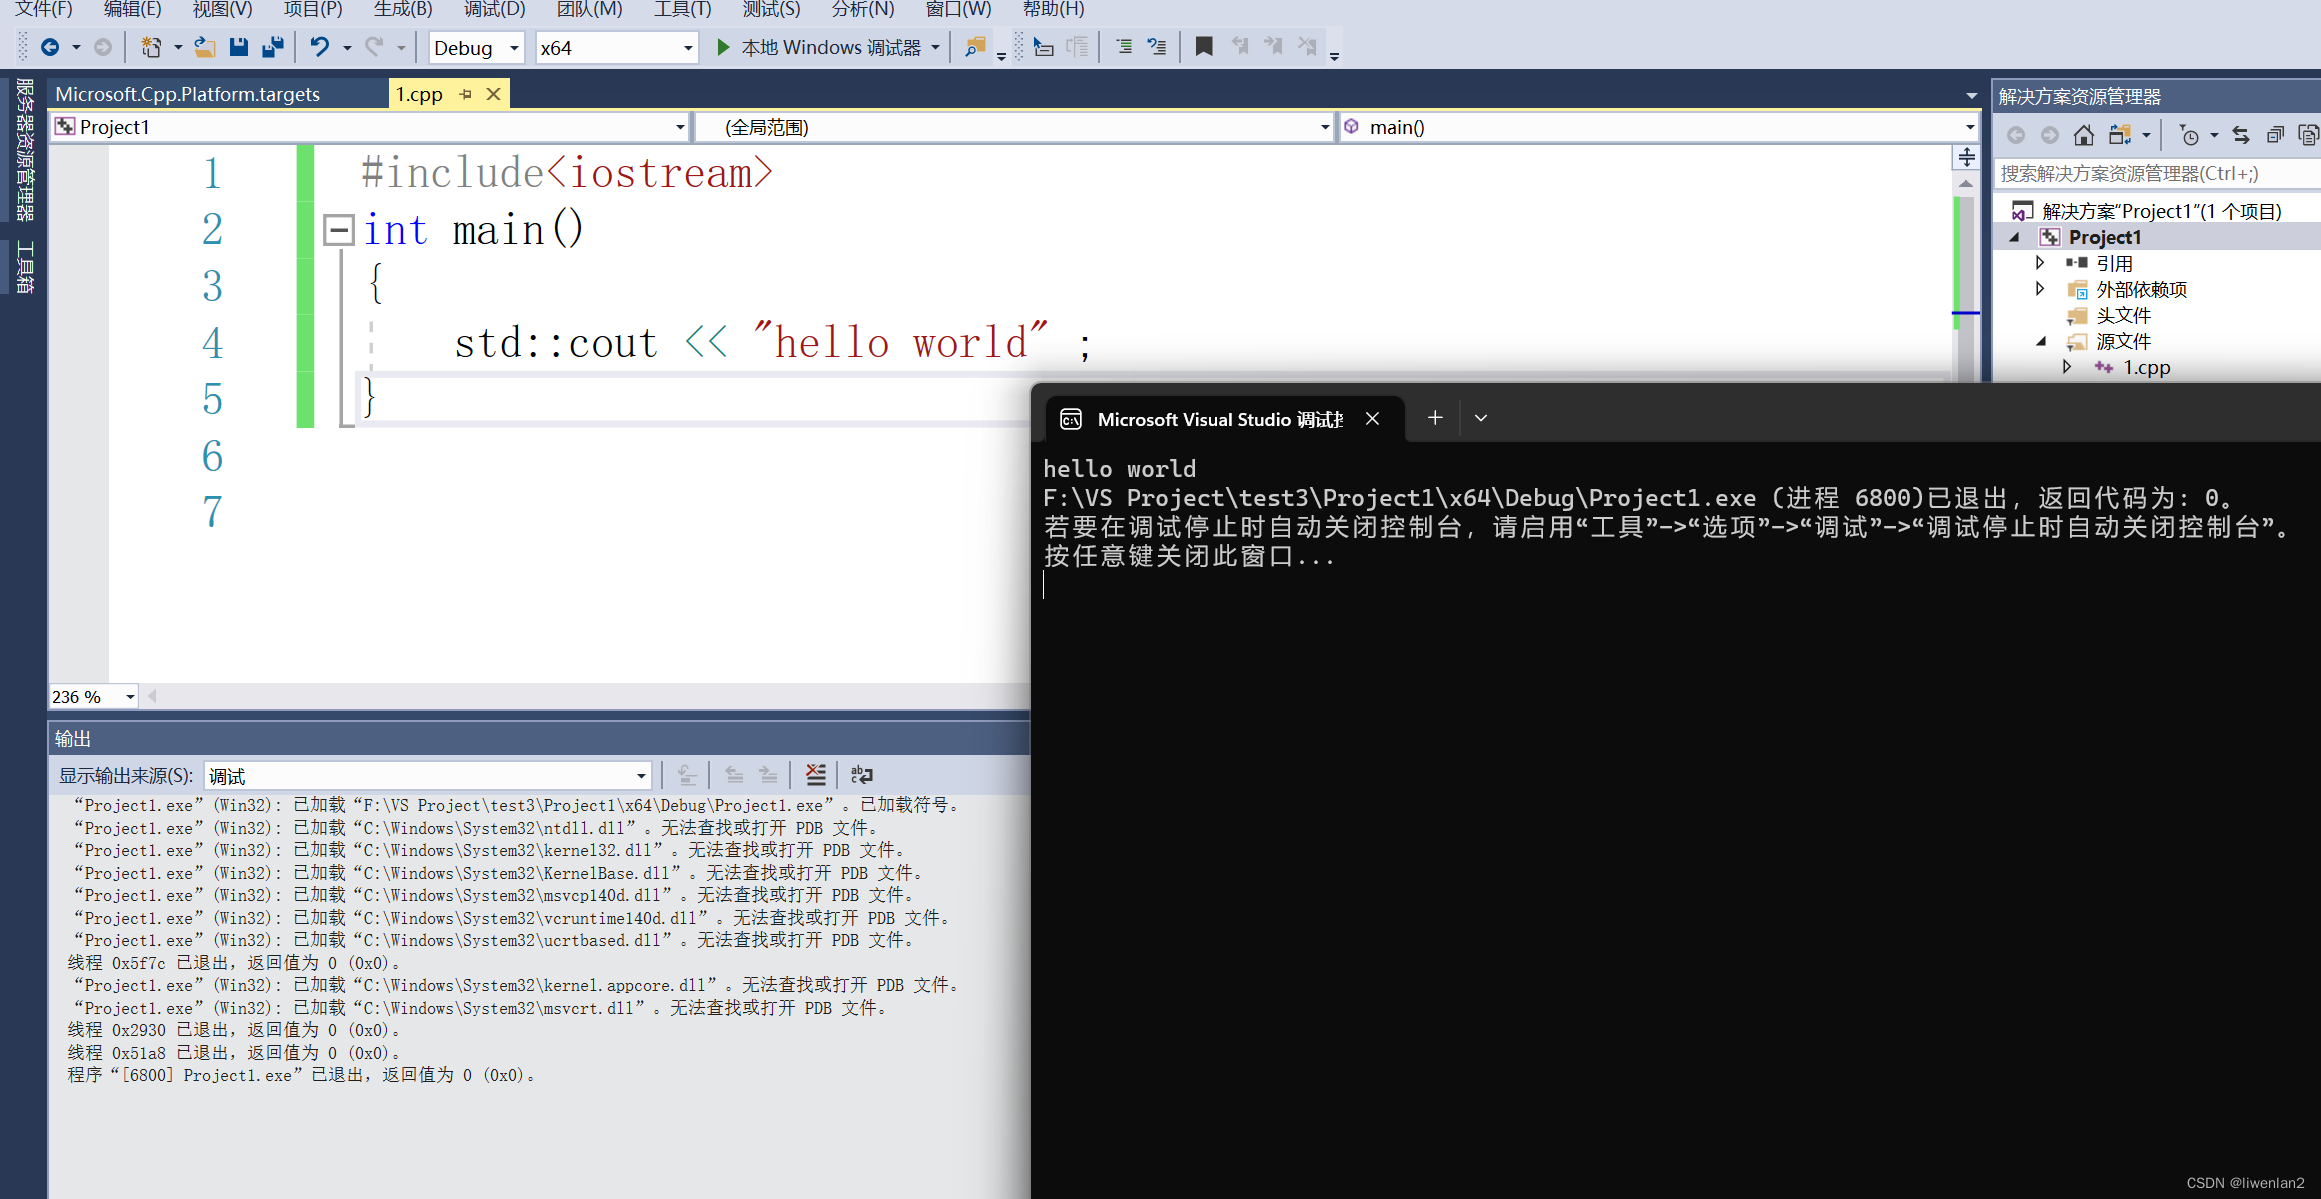Toggle the bookmark icon in toolbar
This screenshot has height=1199, width=2321.
tap(1204, 47)
